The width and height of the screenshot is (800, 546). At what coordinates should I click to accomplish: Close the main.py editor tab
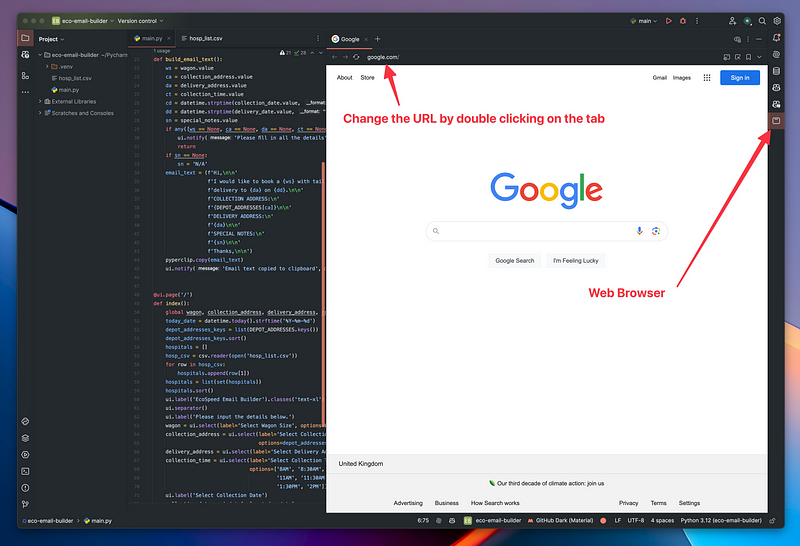[x=169, y=39]
